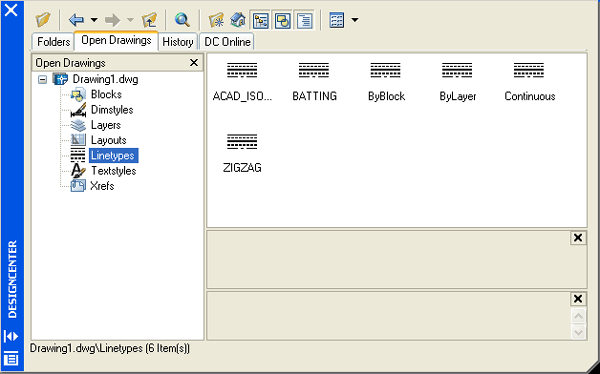The image size is (600, 374).
Task: Select Dimstyles in the tree
Action: (x=112, y=110)
